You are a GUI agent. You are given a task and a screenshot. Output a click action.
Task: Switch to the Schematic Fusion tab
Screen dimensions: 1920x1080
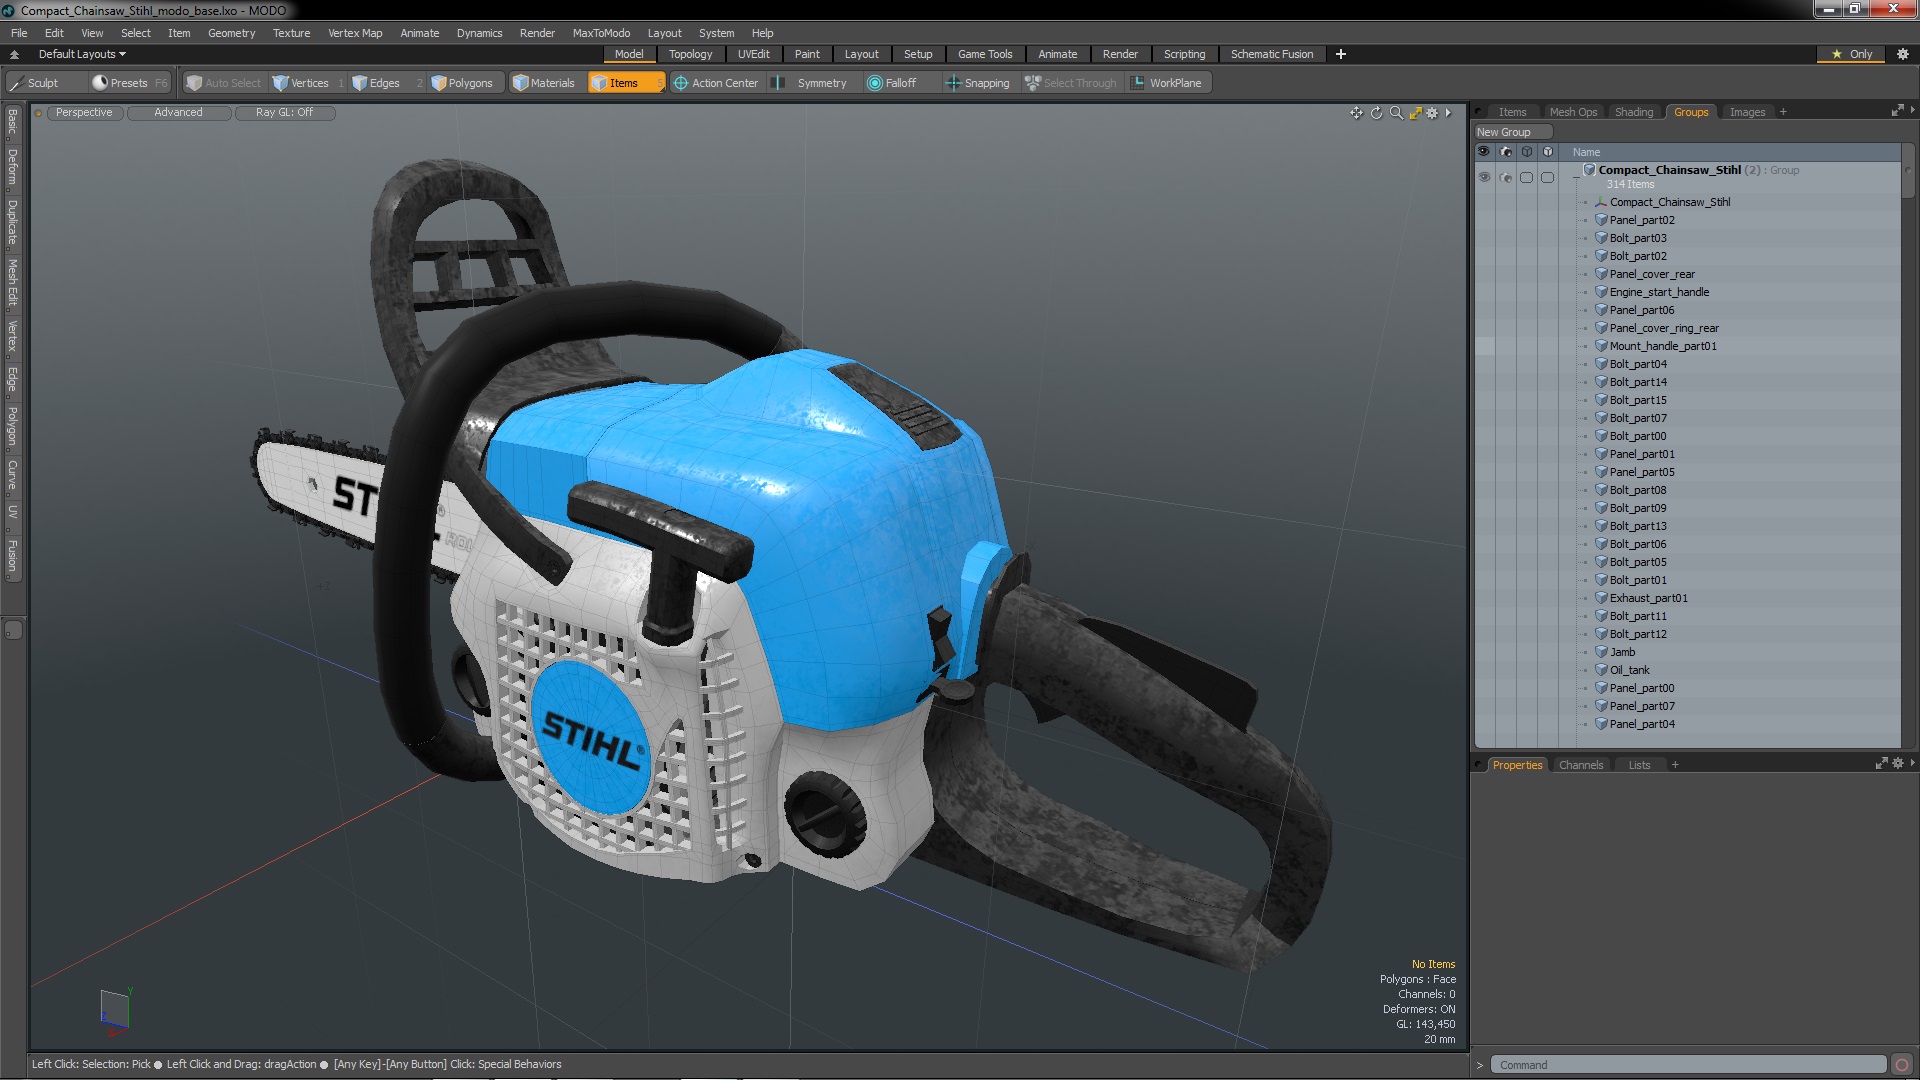pos(1271,54)
